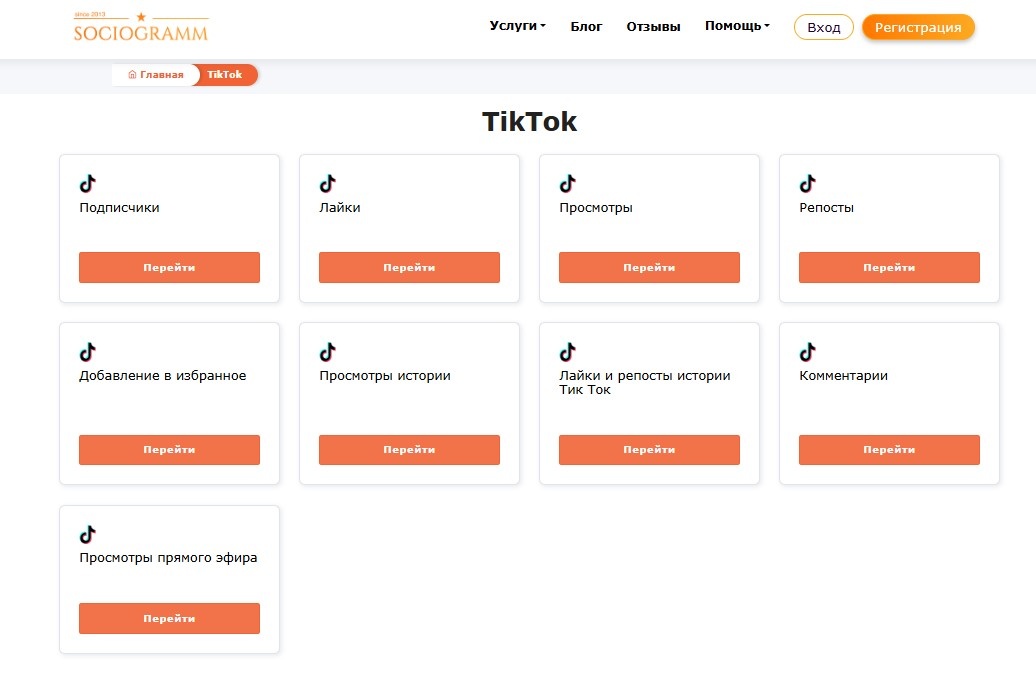Click the Подписчики card title
1036x673 pixels.
[119, 207]
